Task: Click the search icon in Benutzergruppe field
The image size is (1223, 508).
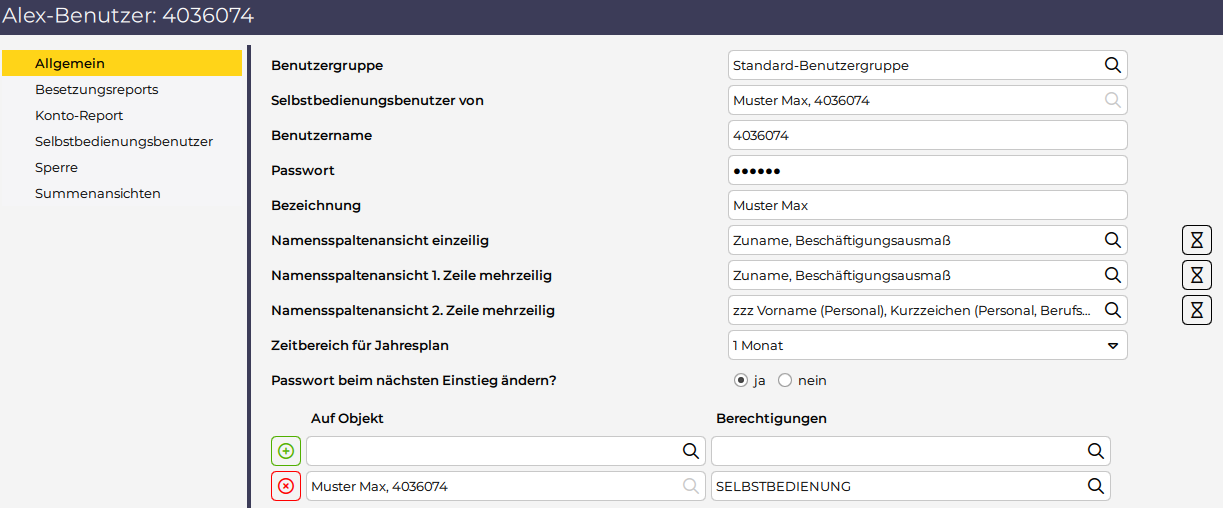Action: 1112,66
